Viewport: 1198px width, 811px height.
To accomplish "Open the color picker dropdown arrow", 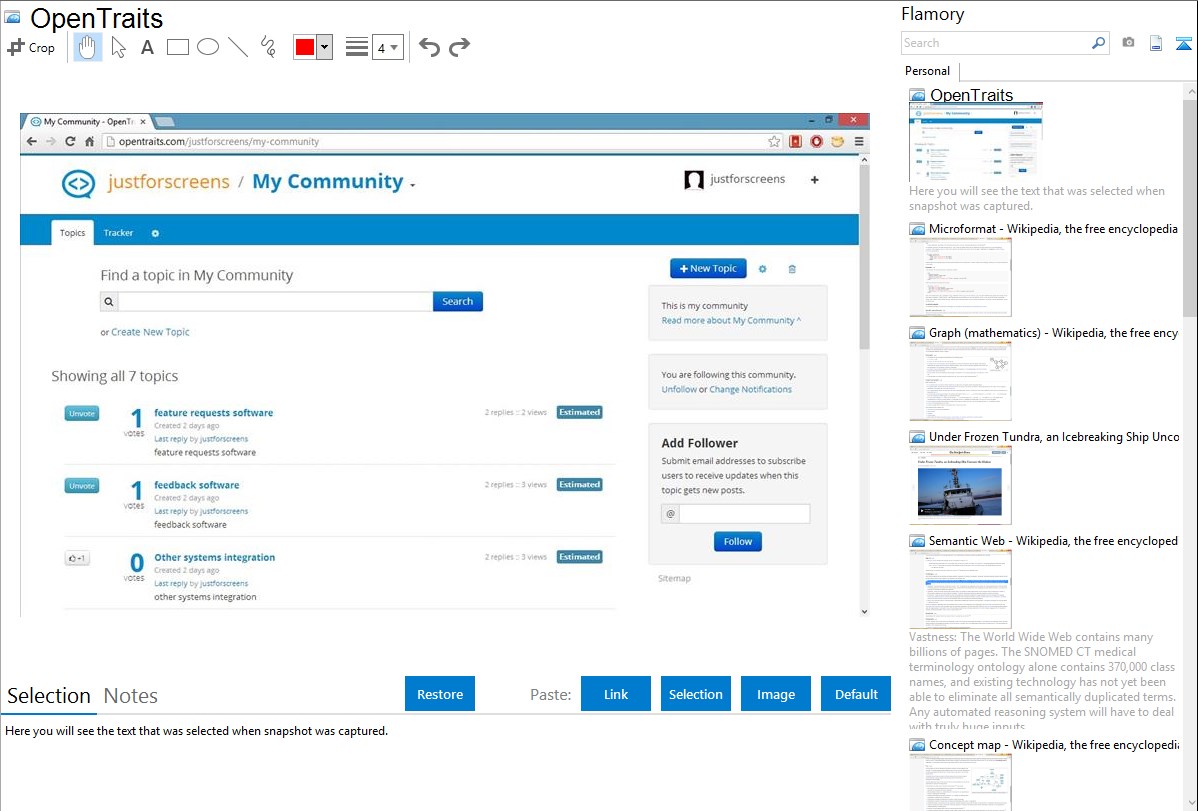I will (x=324, y=47).
